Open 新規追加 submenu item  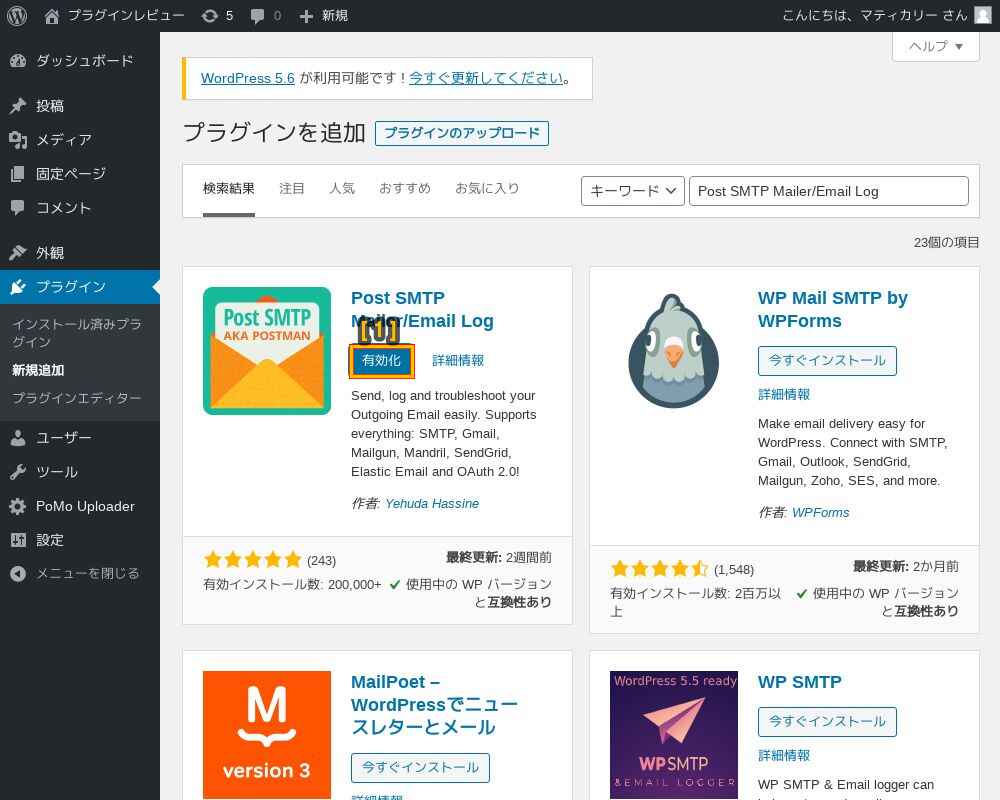coord(38,370)
